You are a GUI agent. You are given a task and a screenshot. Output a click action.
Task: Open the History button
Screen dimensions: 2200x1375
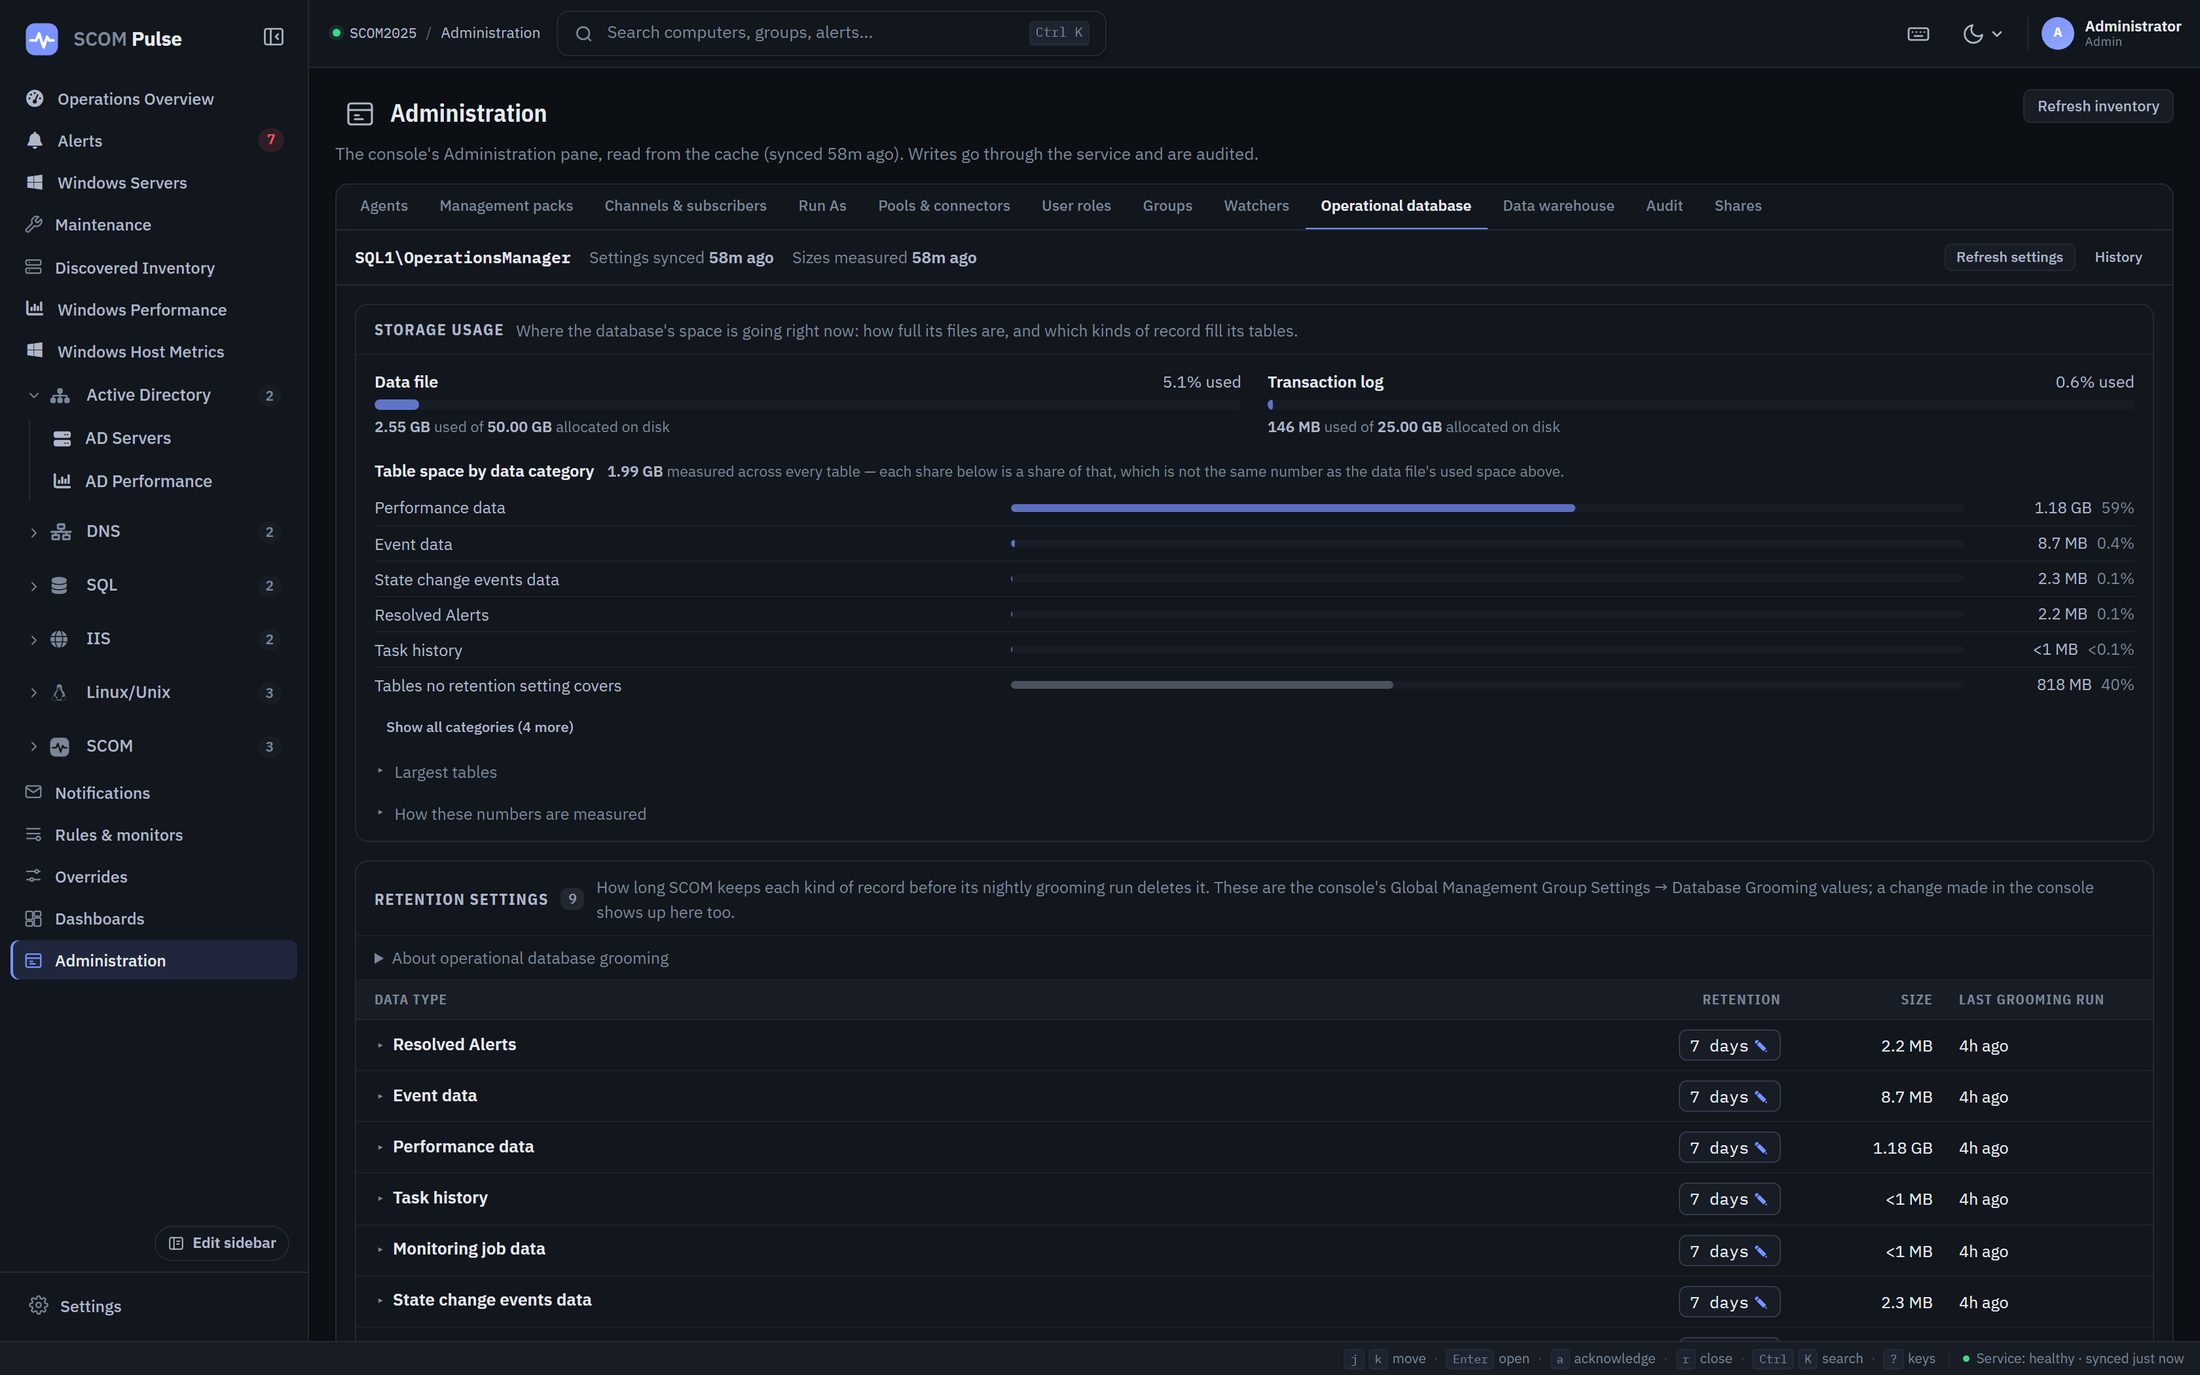(2118, 257)
